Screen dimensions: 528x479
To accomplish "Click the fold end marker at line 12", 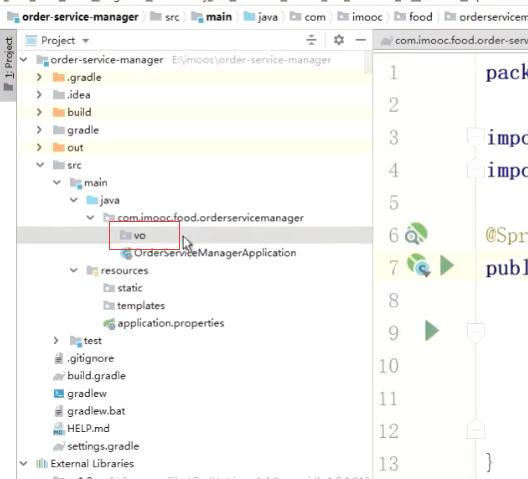I will pyautogui.click(x=476, y=429).
